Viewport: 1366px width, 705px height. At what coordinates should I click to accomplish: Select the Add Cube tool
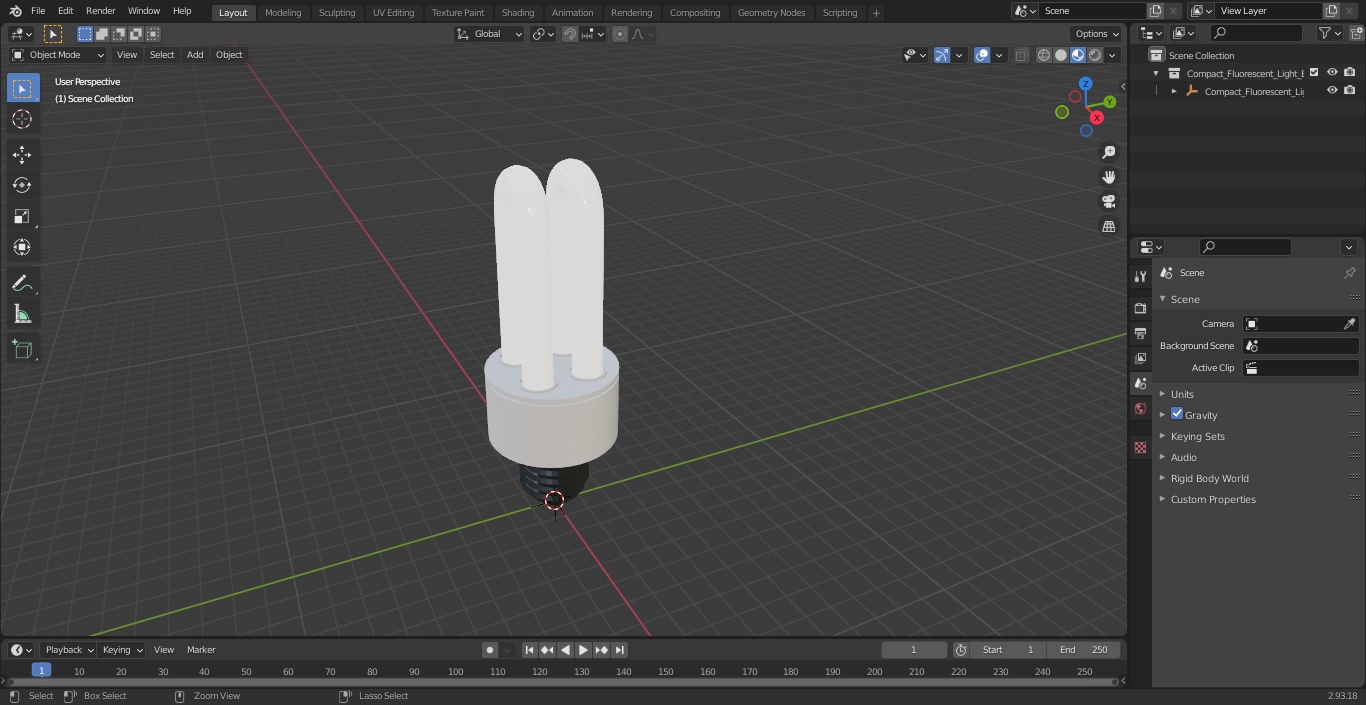click(x=22, y=350)
